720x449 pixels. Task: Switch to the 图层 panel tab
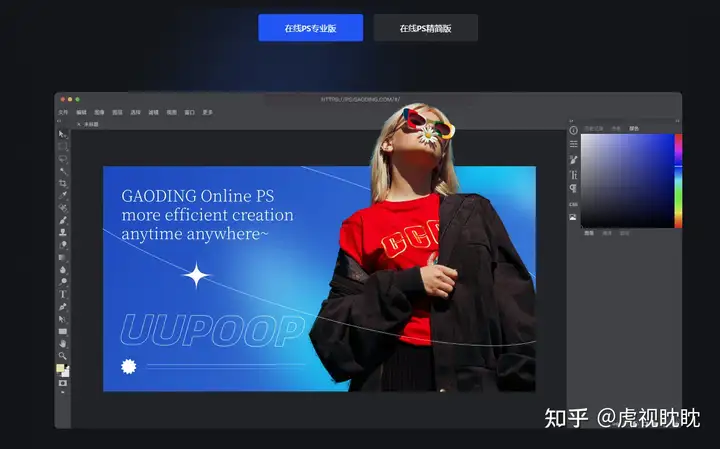pos(589,233)
